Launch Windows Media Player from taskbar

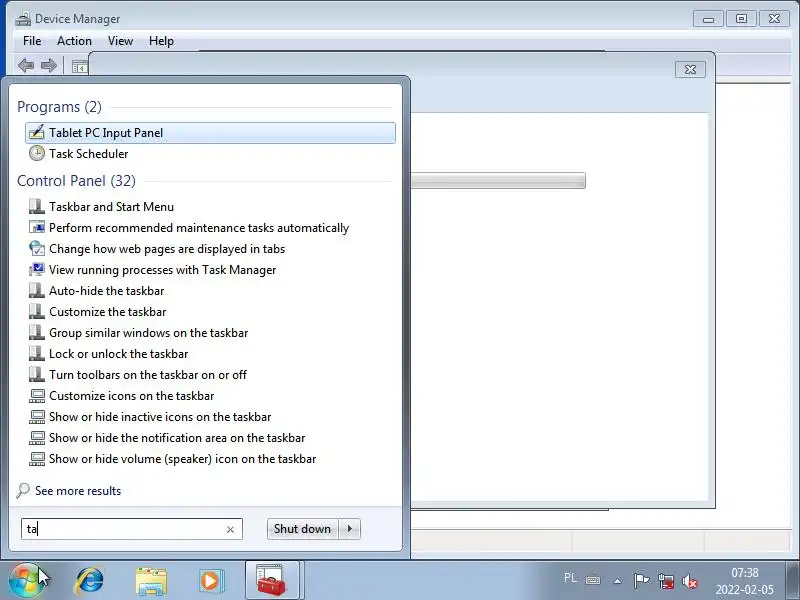pos(210,581)
